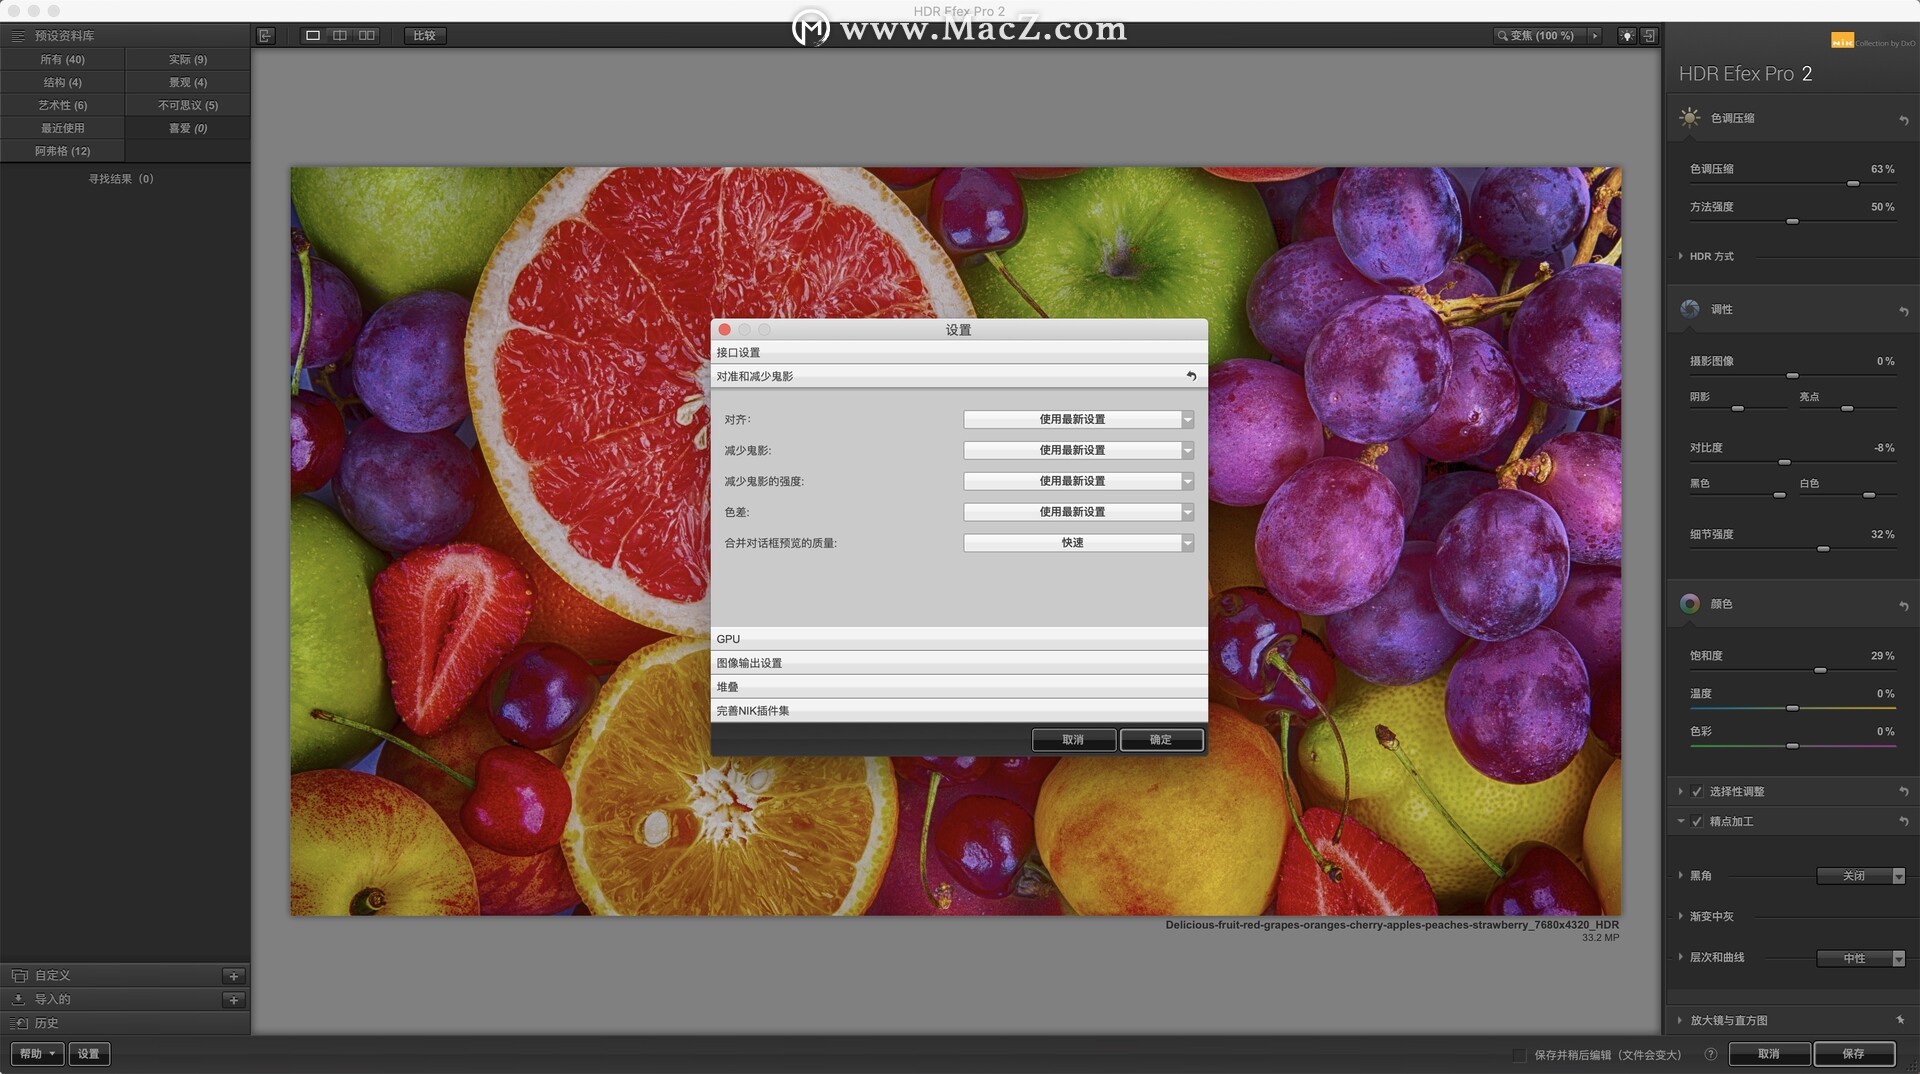Click 取消 in the settings dialog

coord(1073,740)
